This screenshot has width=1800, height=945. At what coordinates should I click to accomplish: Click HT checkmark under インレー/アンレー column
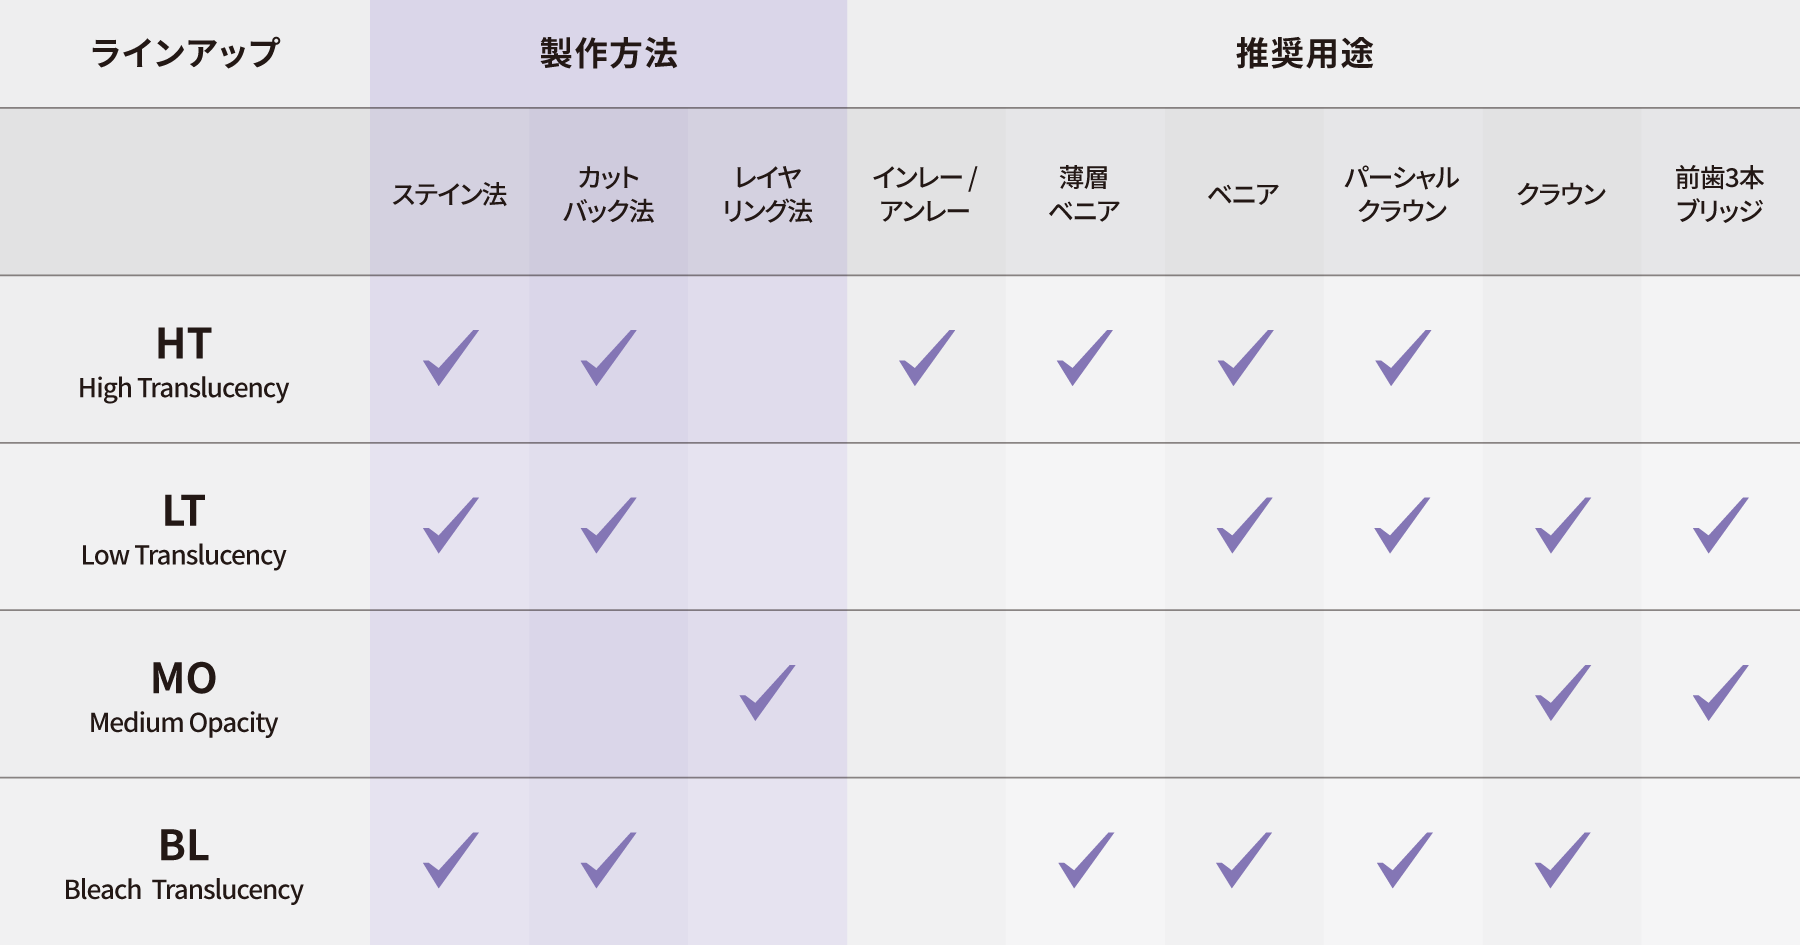click(x=926, y=358)
